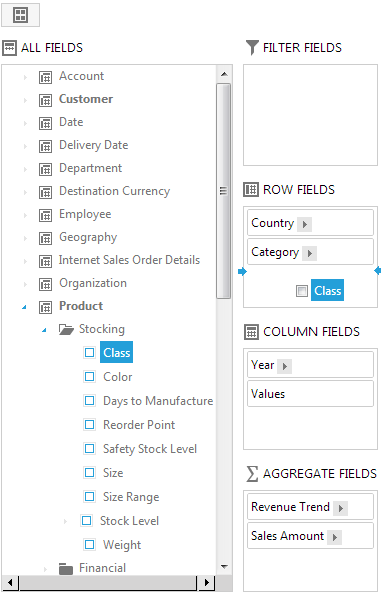Click the Geography dimension table icon
This screenshot has height=595, width=381.
46,238
